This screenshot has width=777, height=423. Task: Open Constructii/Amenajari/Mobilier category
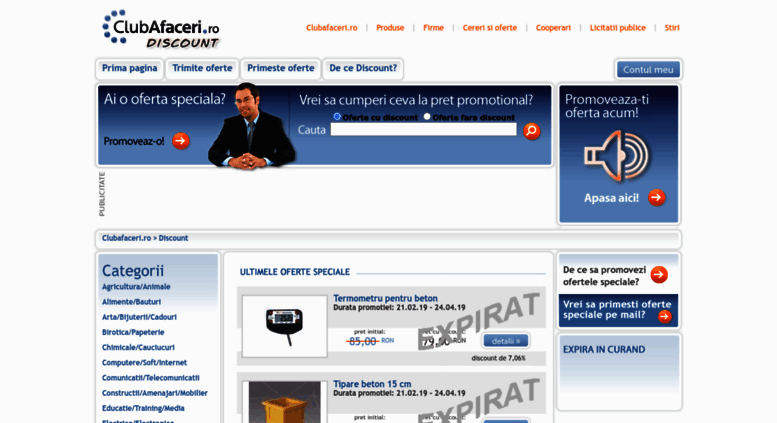(x=155, y=393)
